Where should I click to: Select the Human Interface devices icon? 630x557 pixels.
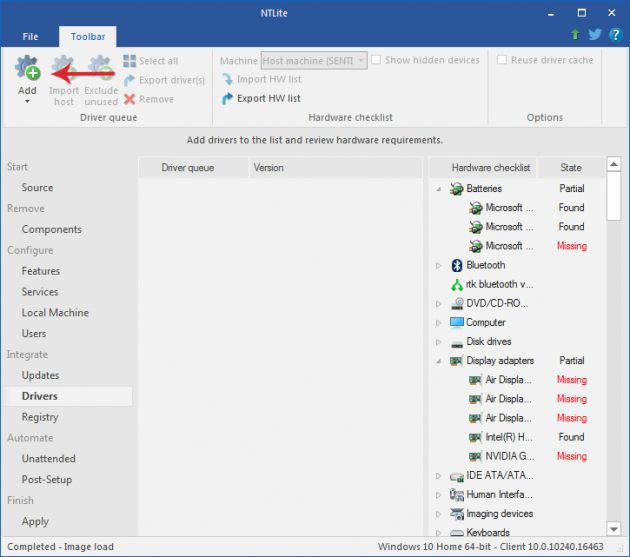pos(457,495)
